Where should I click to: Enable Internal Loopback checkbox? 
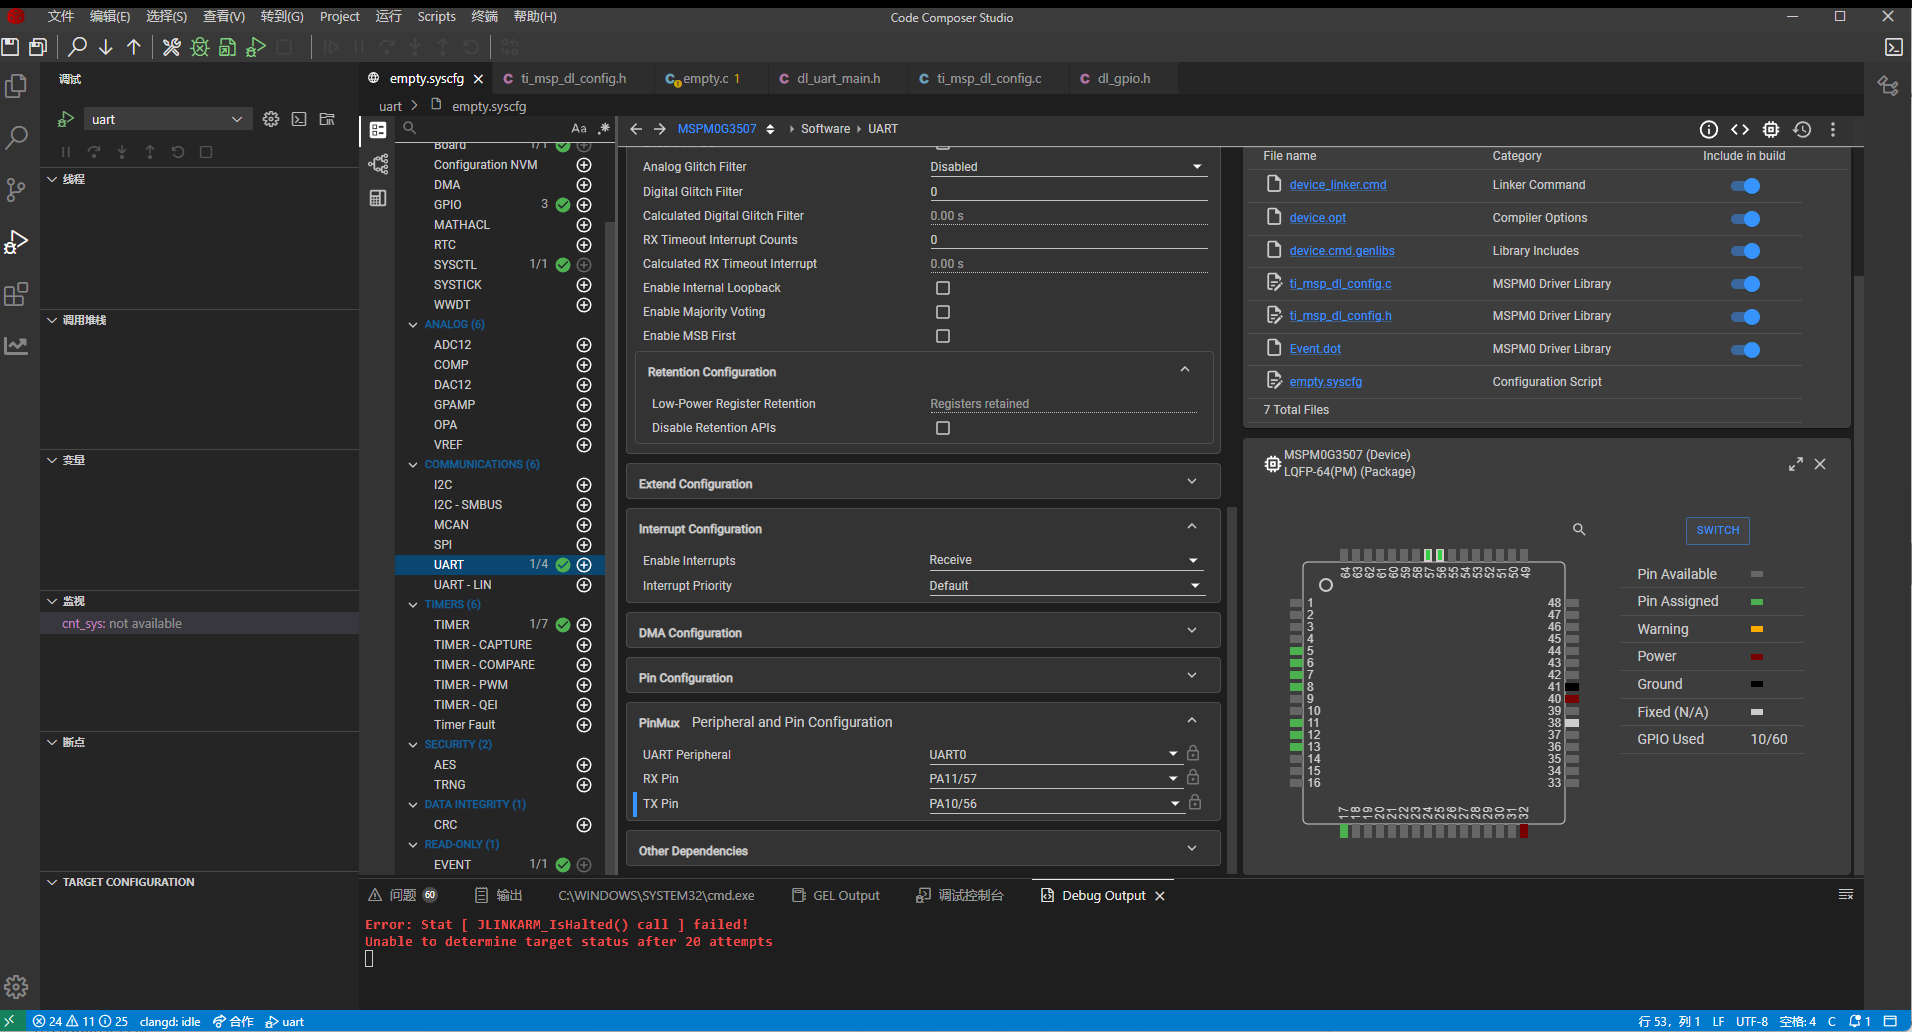(942, 288)
